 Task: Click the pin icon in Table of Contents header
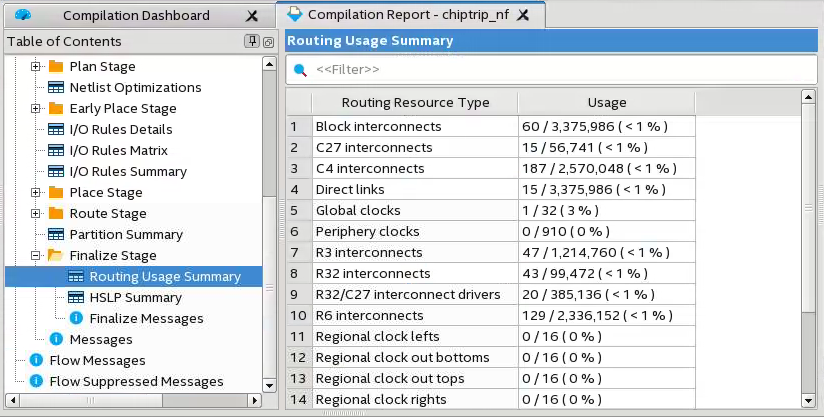pyautogui.click(x=252, y=41)
